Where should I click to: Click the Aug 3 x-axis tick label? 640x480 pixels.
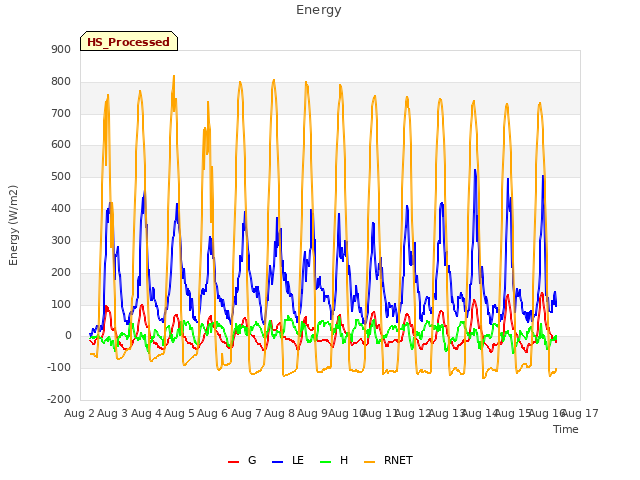point(113,413)
